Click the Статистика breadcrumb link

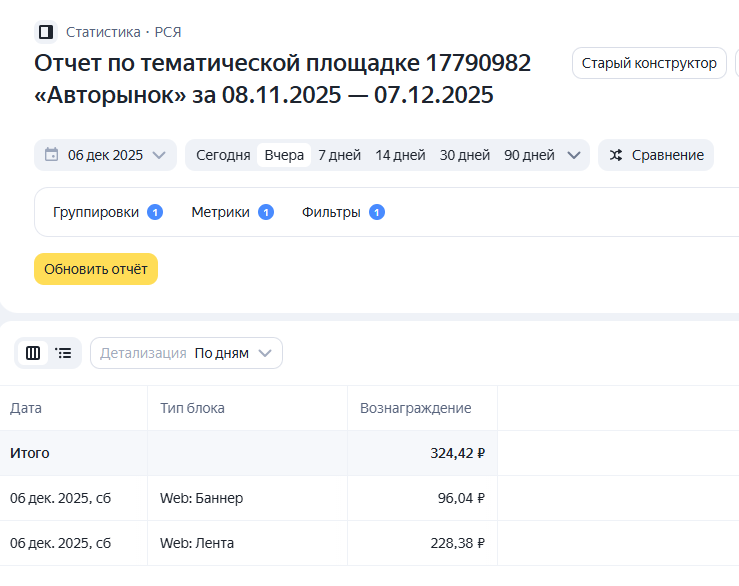point(103,32)
